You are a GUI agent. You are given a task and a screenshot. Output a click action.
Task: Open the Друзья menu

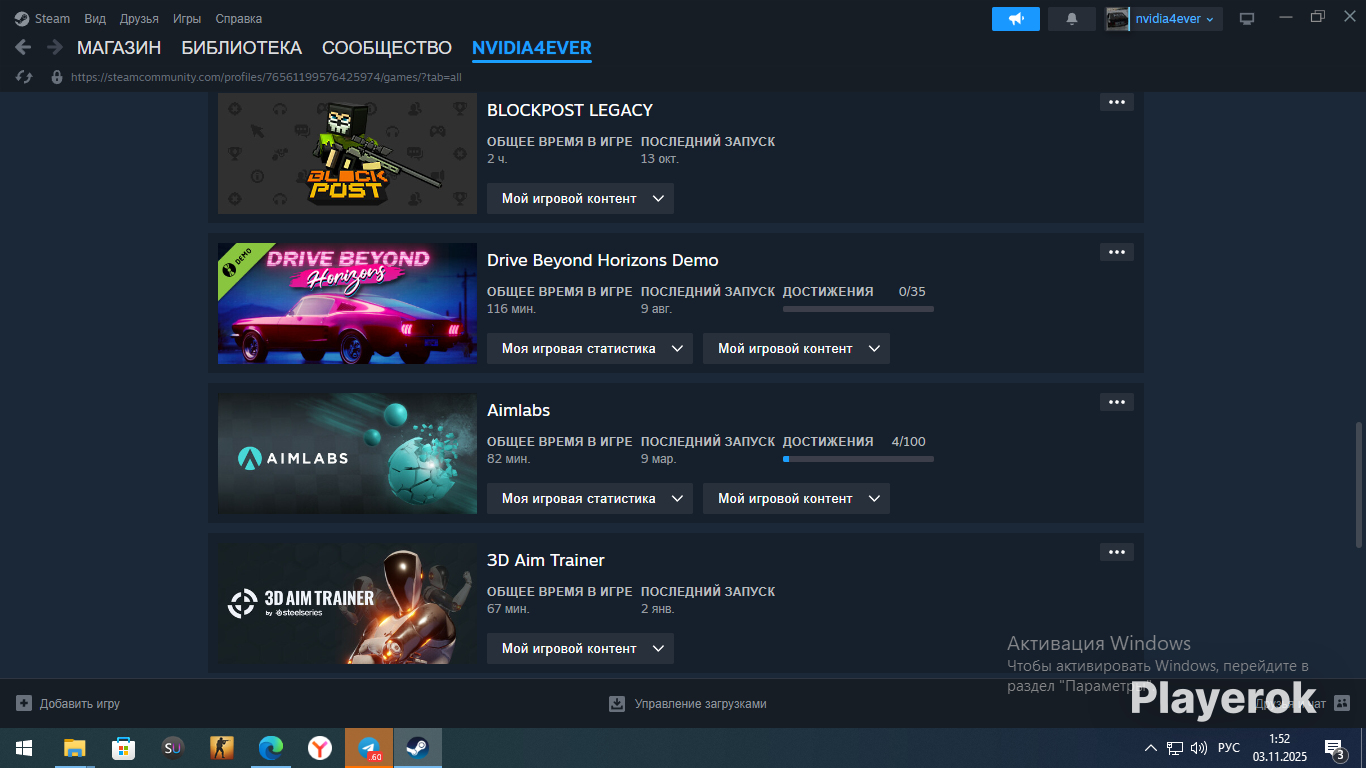(x=139, y=19)
